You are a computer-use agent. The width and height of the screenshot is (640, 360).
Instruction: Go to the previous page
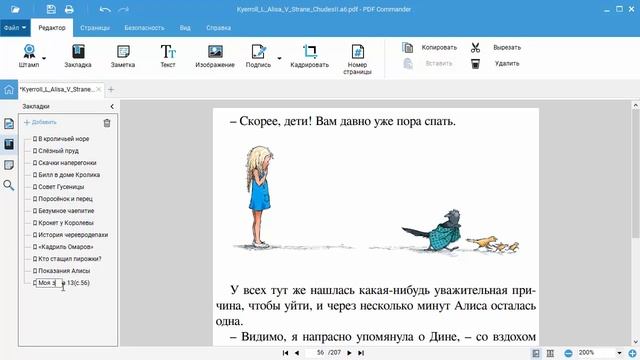tap(297, 353)
